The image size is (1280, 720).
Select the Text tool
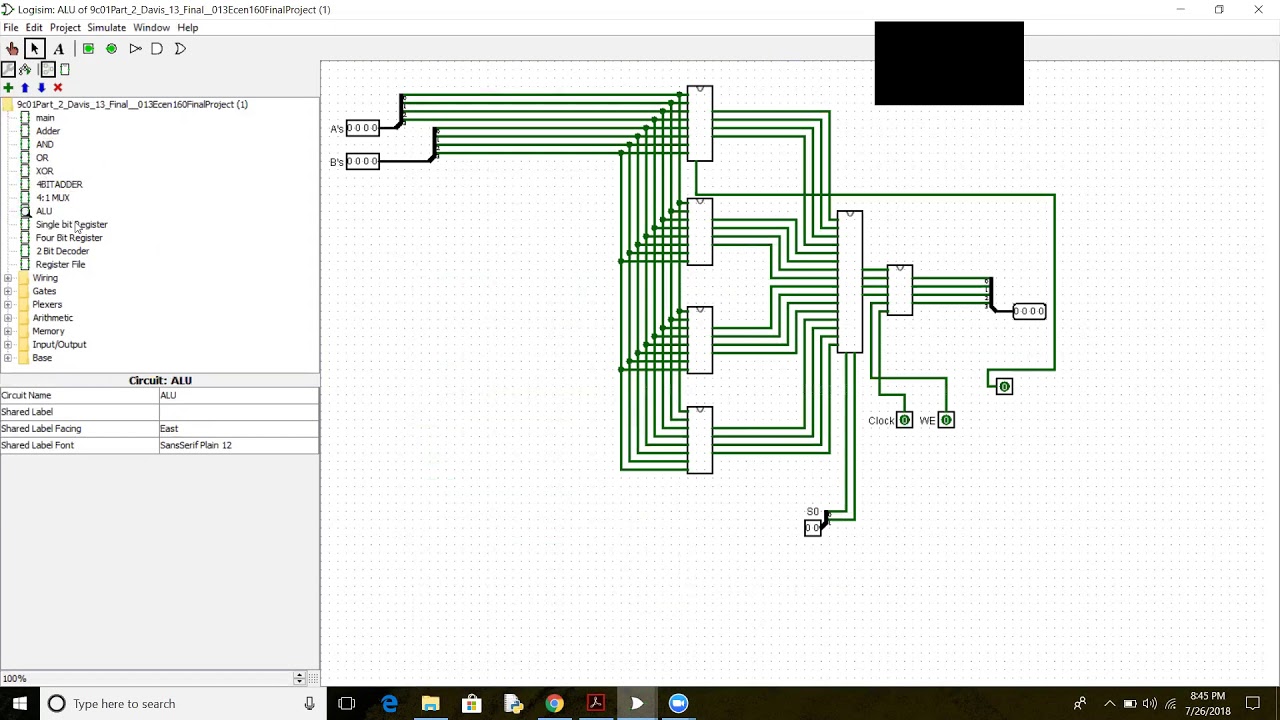59,48
